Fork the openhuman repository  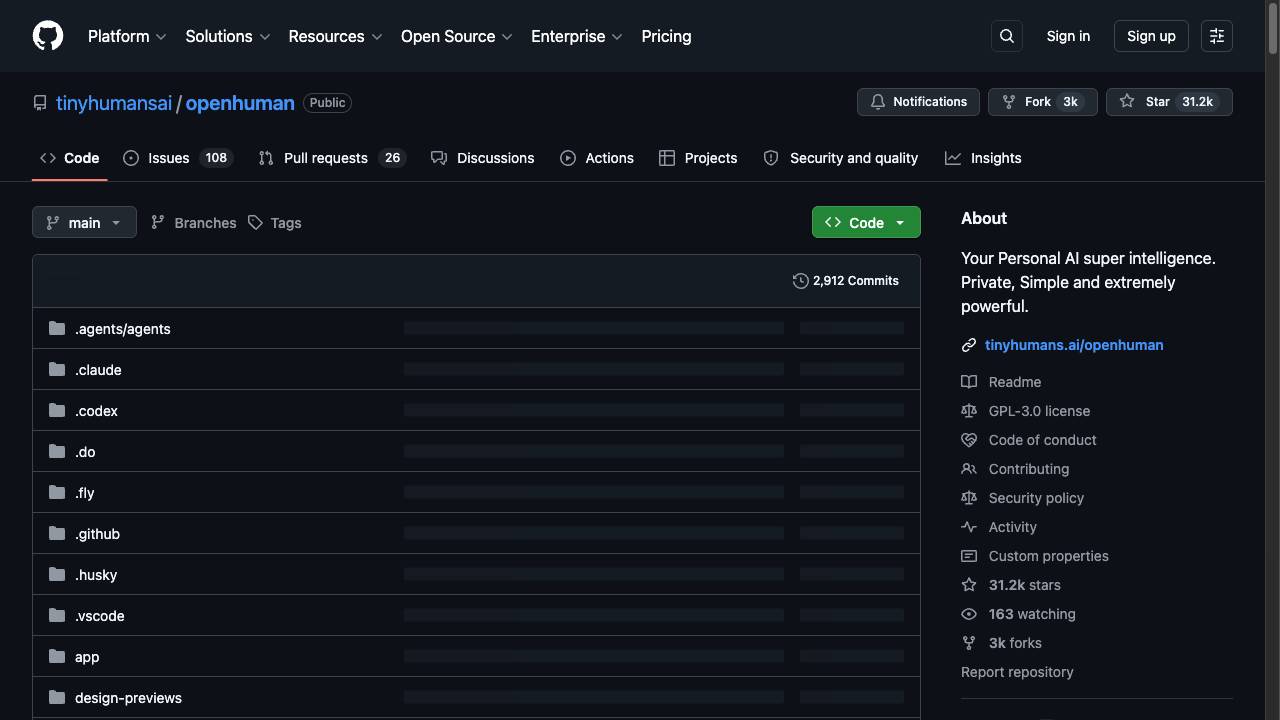click(x=1043, y=102)
